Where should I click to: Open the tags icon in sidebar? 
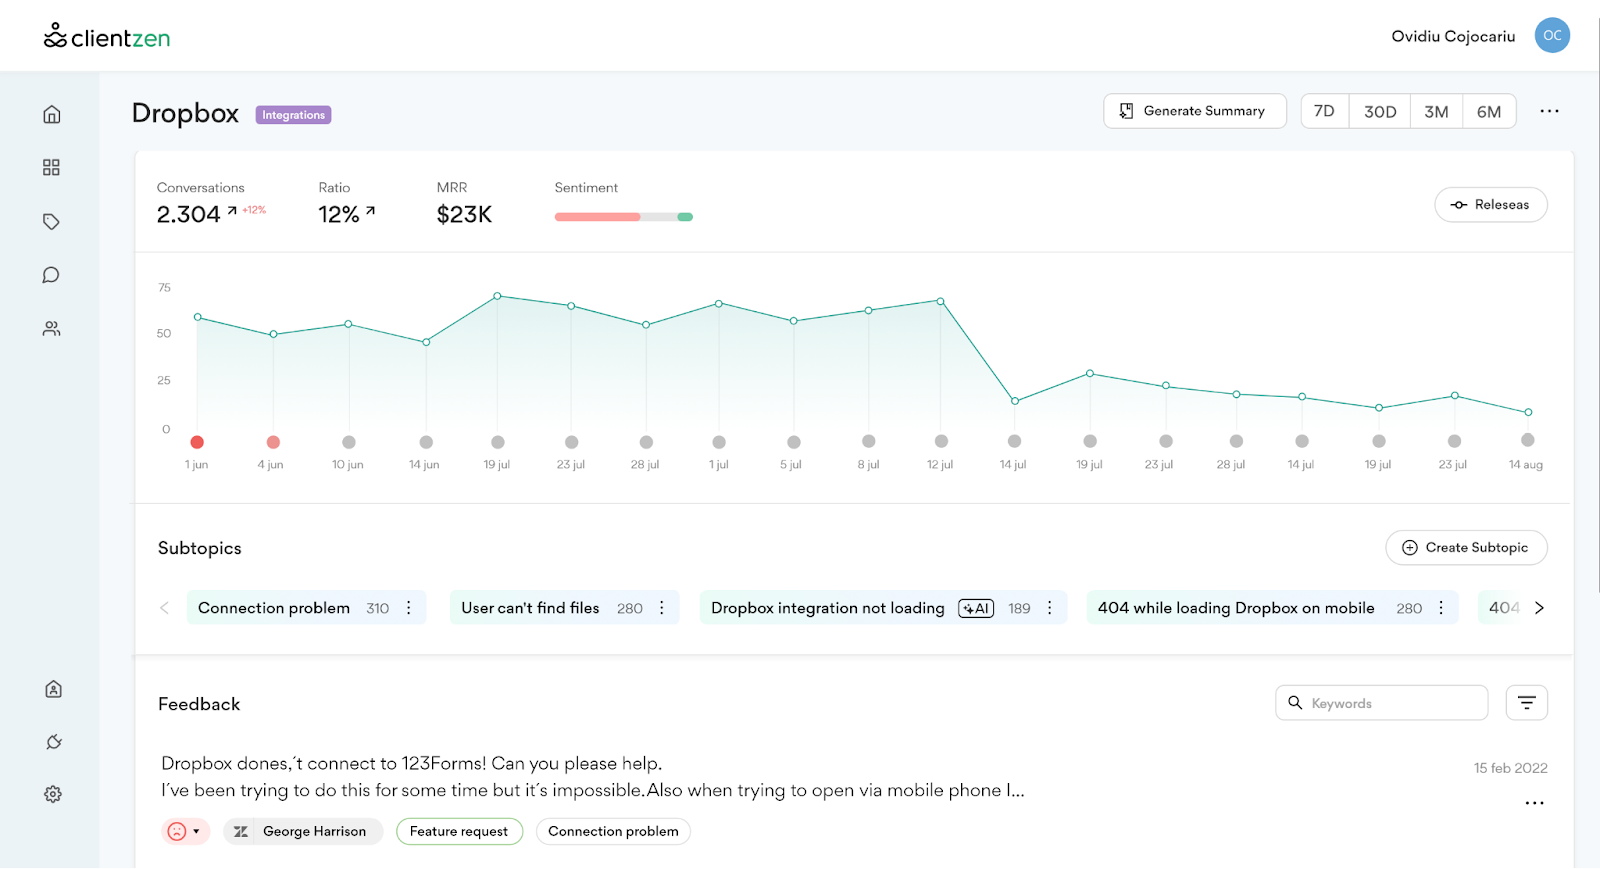[52, 221]
